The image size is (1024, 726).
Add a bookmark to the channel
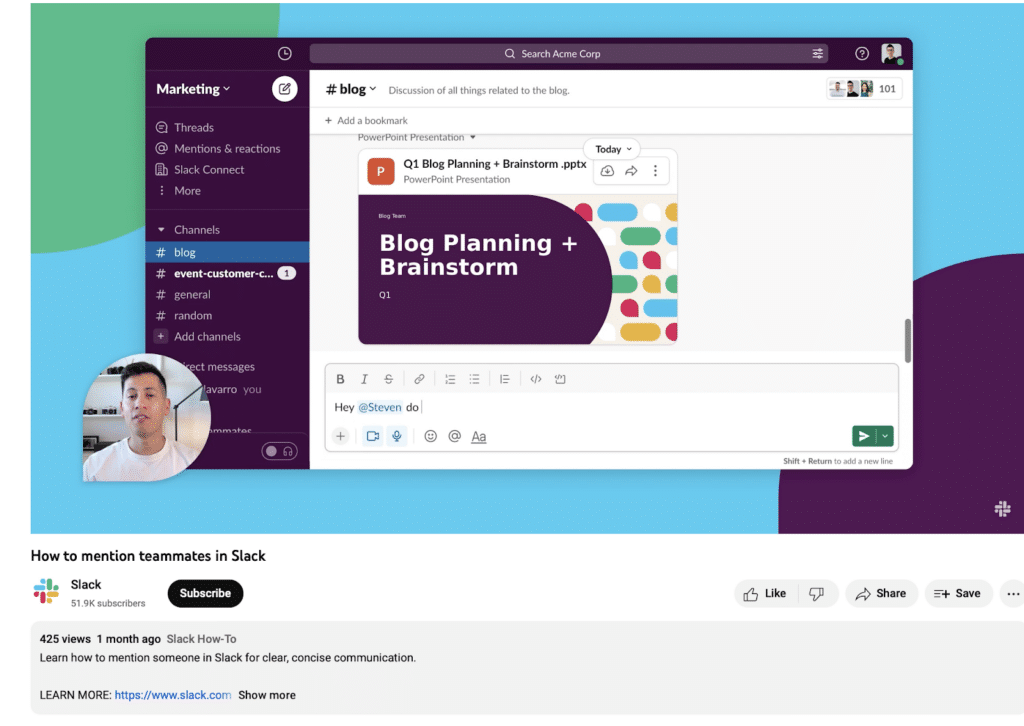pyautogui.click(x=366, y=120)
